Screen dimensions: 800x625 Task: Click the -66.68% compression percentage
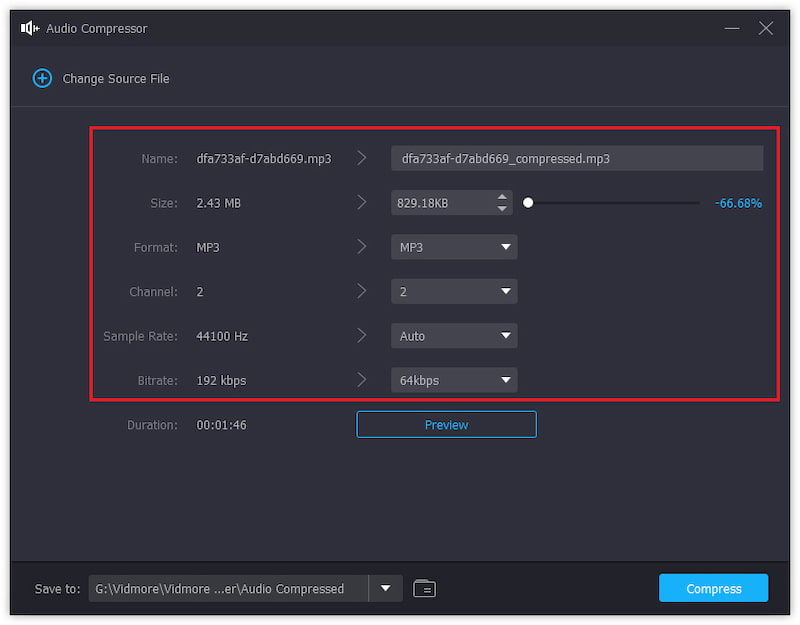738,203
